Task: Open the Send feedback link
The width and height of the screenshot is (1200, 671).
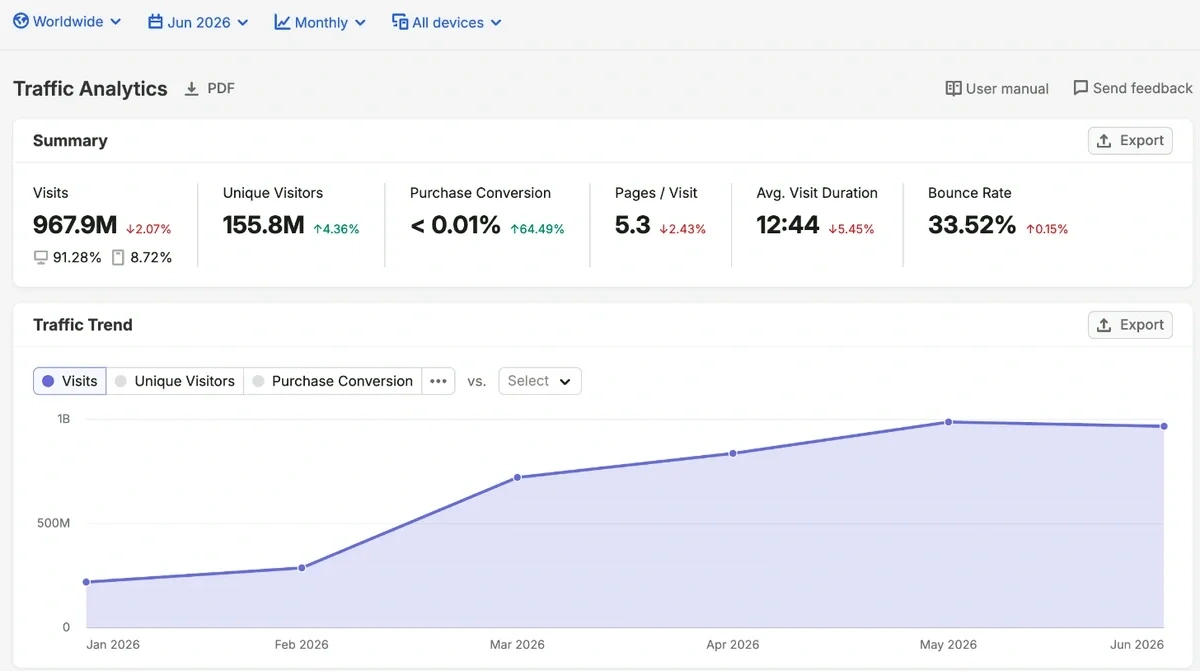Action: (1133, 88)
